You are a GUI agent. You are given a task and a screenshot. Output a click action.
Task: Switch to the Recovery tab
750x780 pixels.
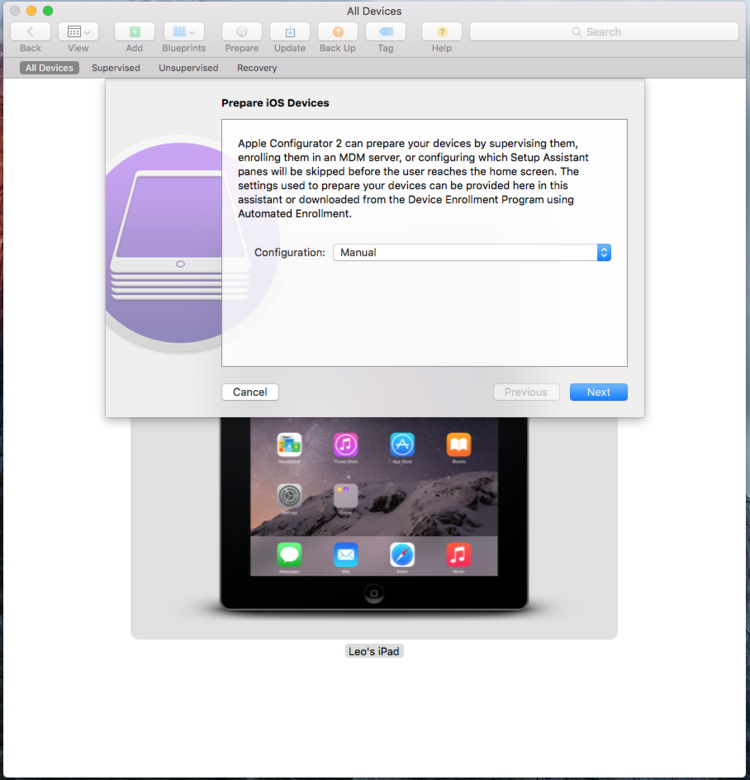[257, 68]
